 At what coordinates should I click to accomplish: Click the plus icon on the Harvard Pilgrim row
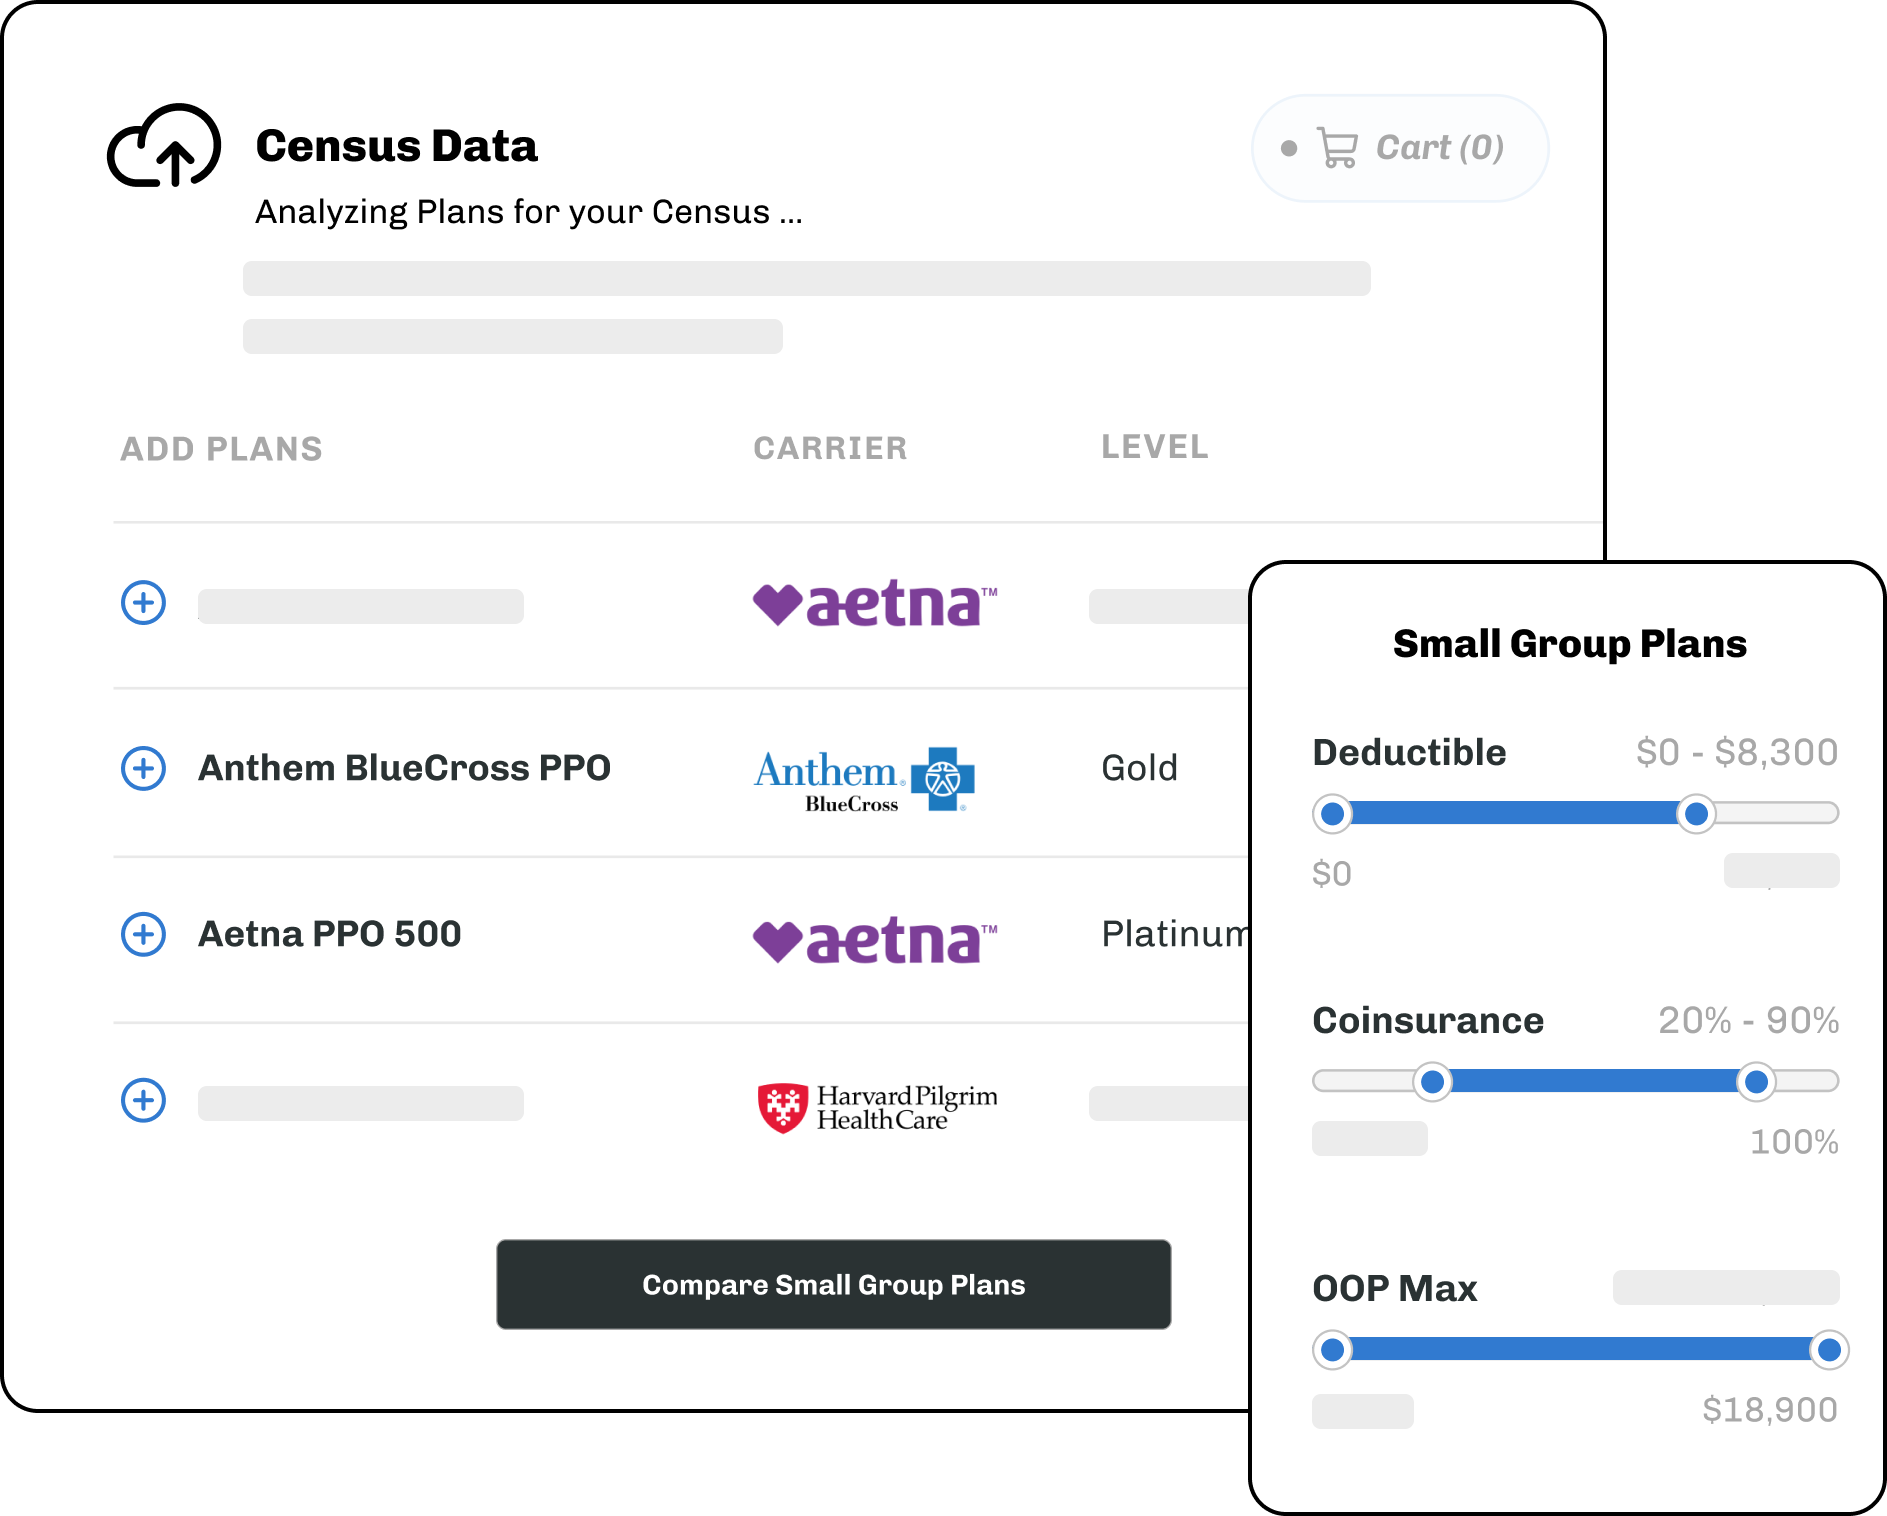pyautogui.click(x=144, y=1101)
